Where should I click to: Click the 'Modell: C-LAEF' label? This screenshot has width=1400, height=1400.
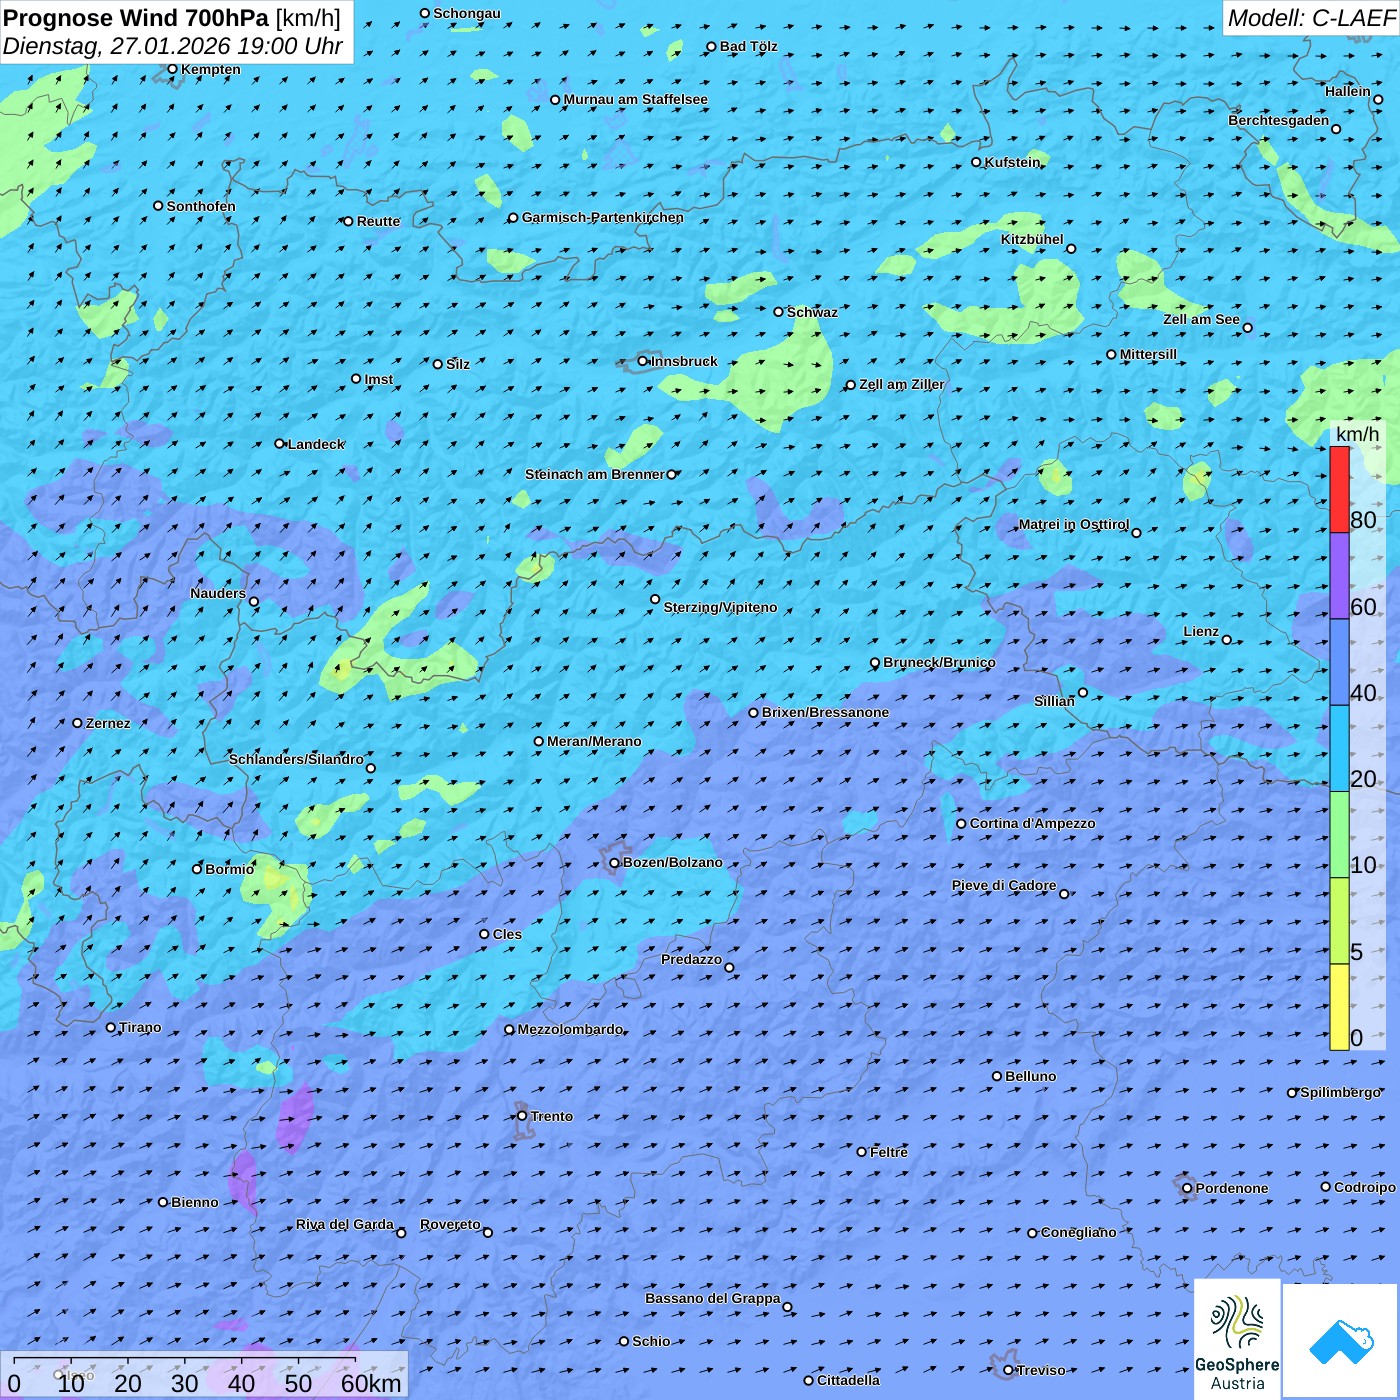[1311, 18]
